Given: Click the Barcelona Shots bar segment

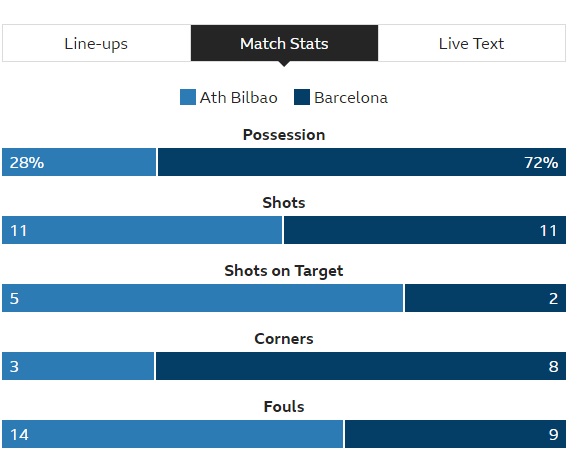Looking at the screenshot, I should [425, 230].
